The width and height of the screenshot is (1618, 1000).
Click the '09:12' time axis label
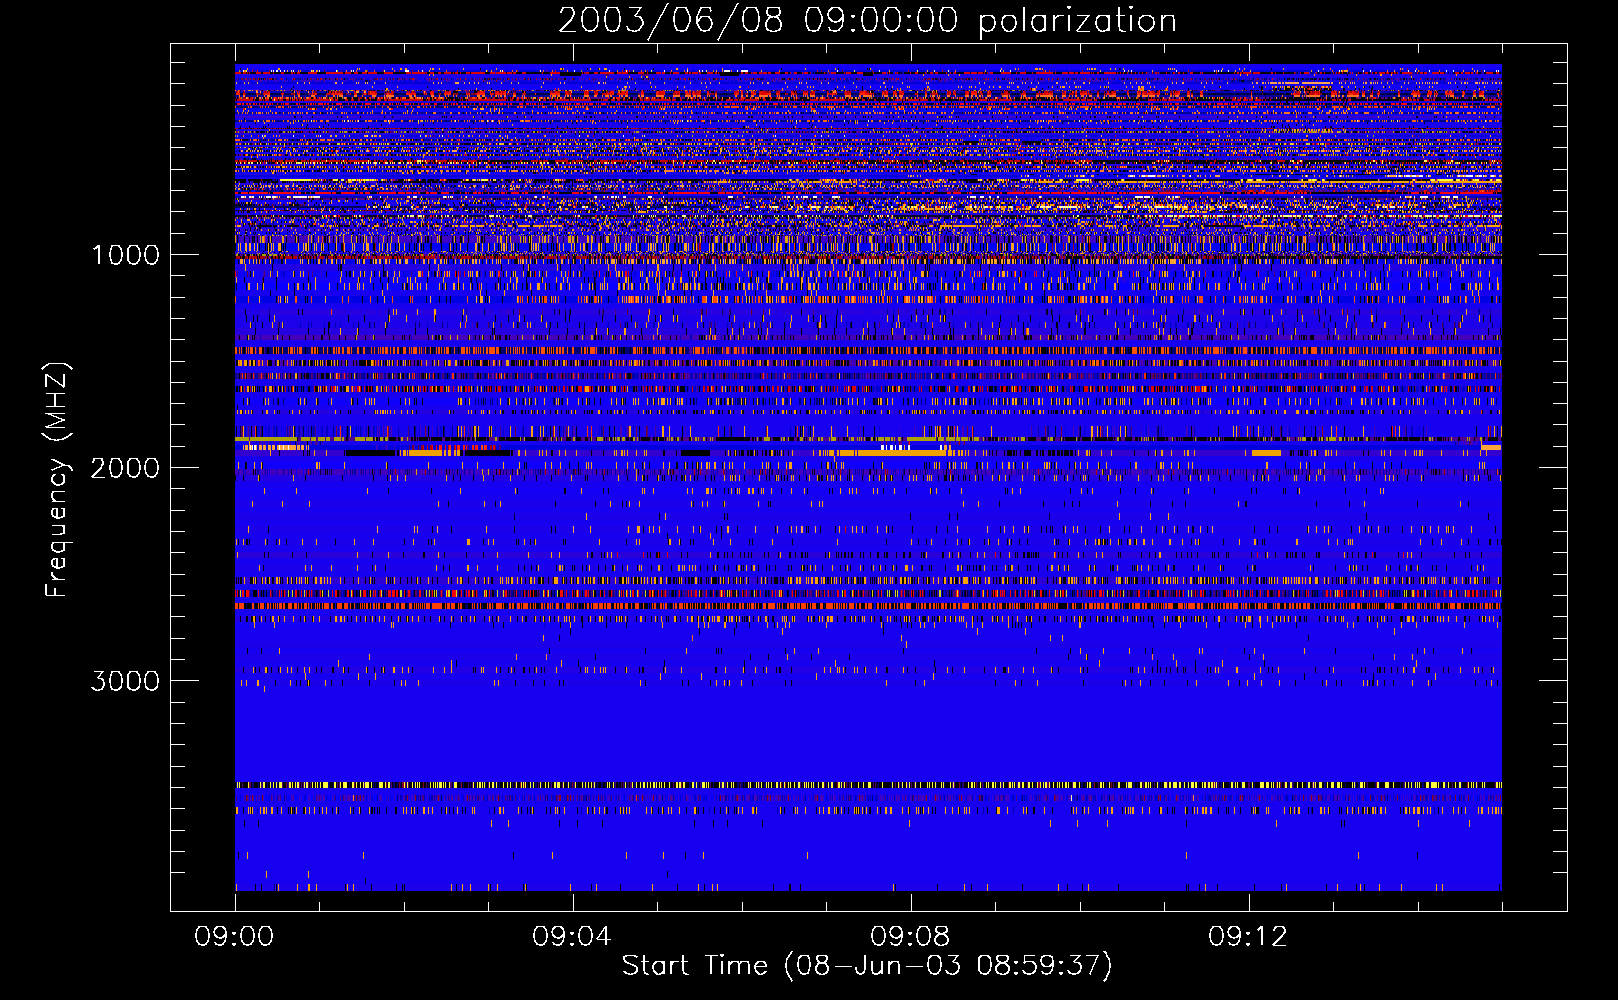[x=1248, y=937]
